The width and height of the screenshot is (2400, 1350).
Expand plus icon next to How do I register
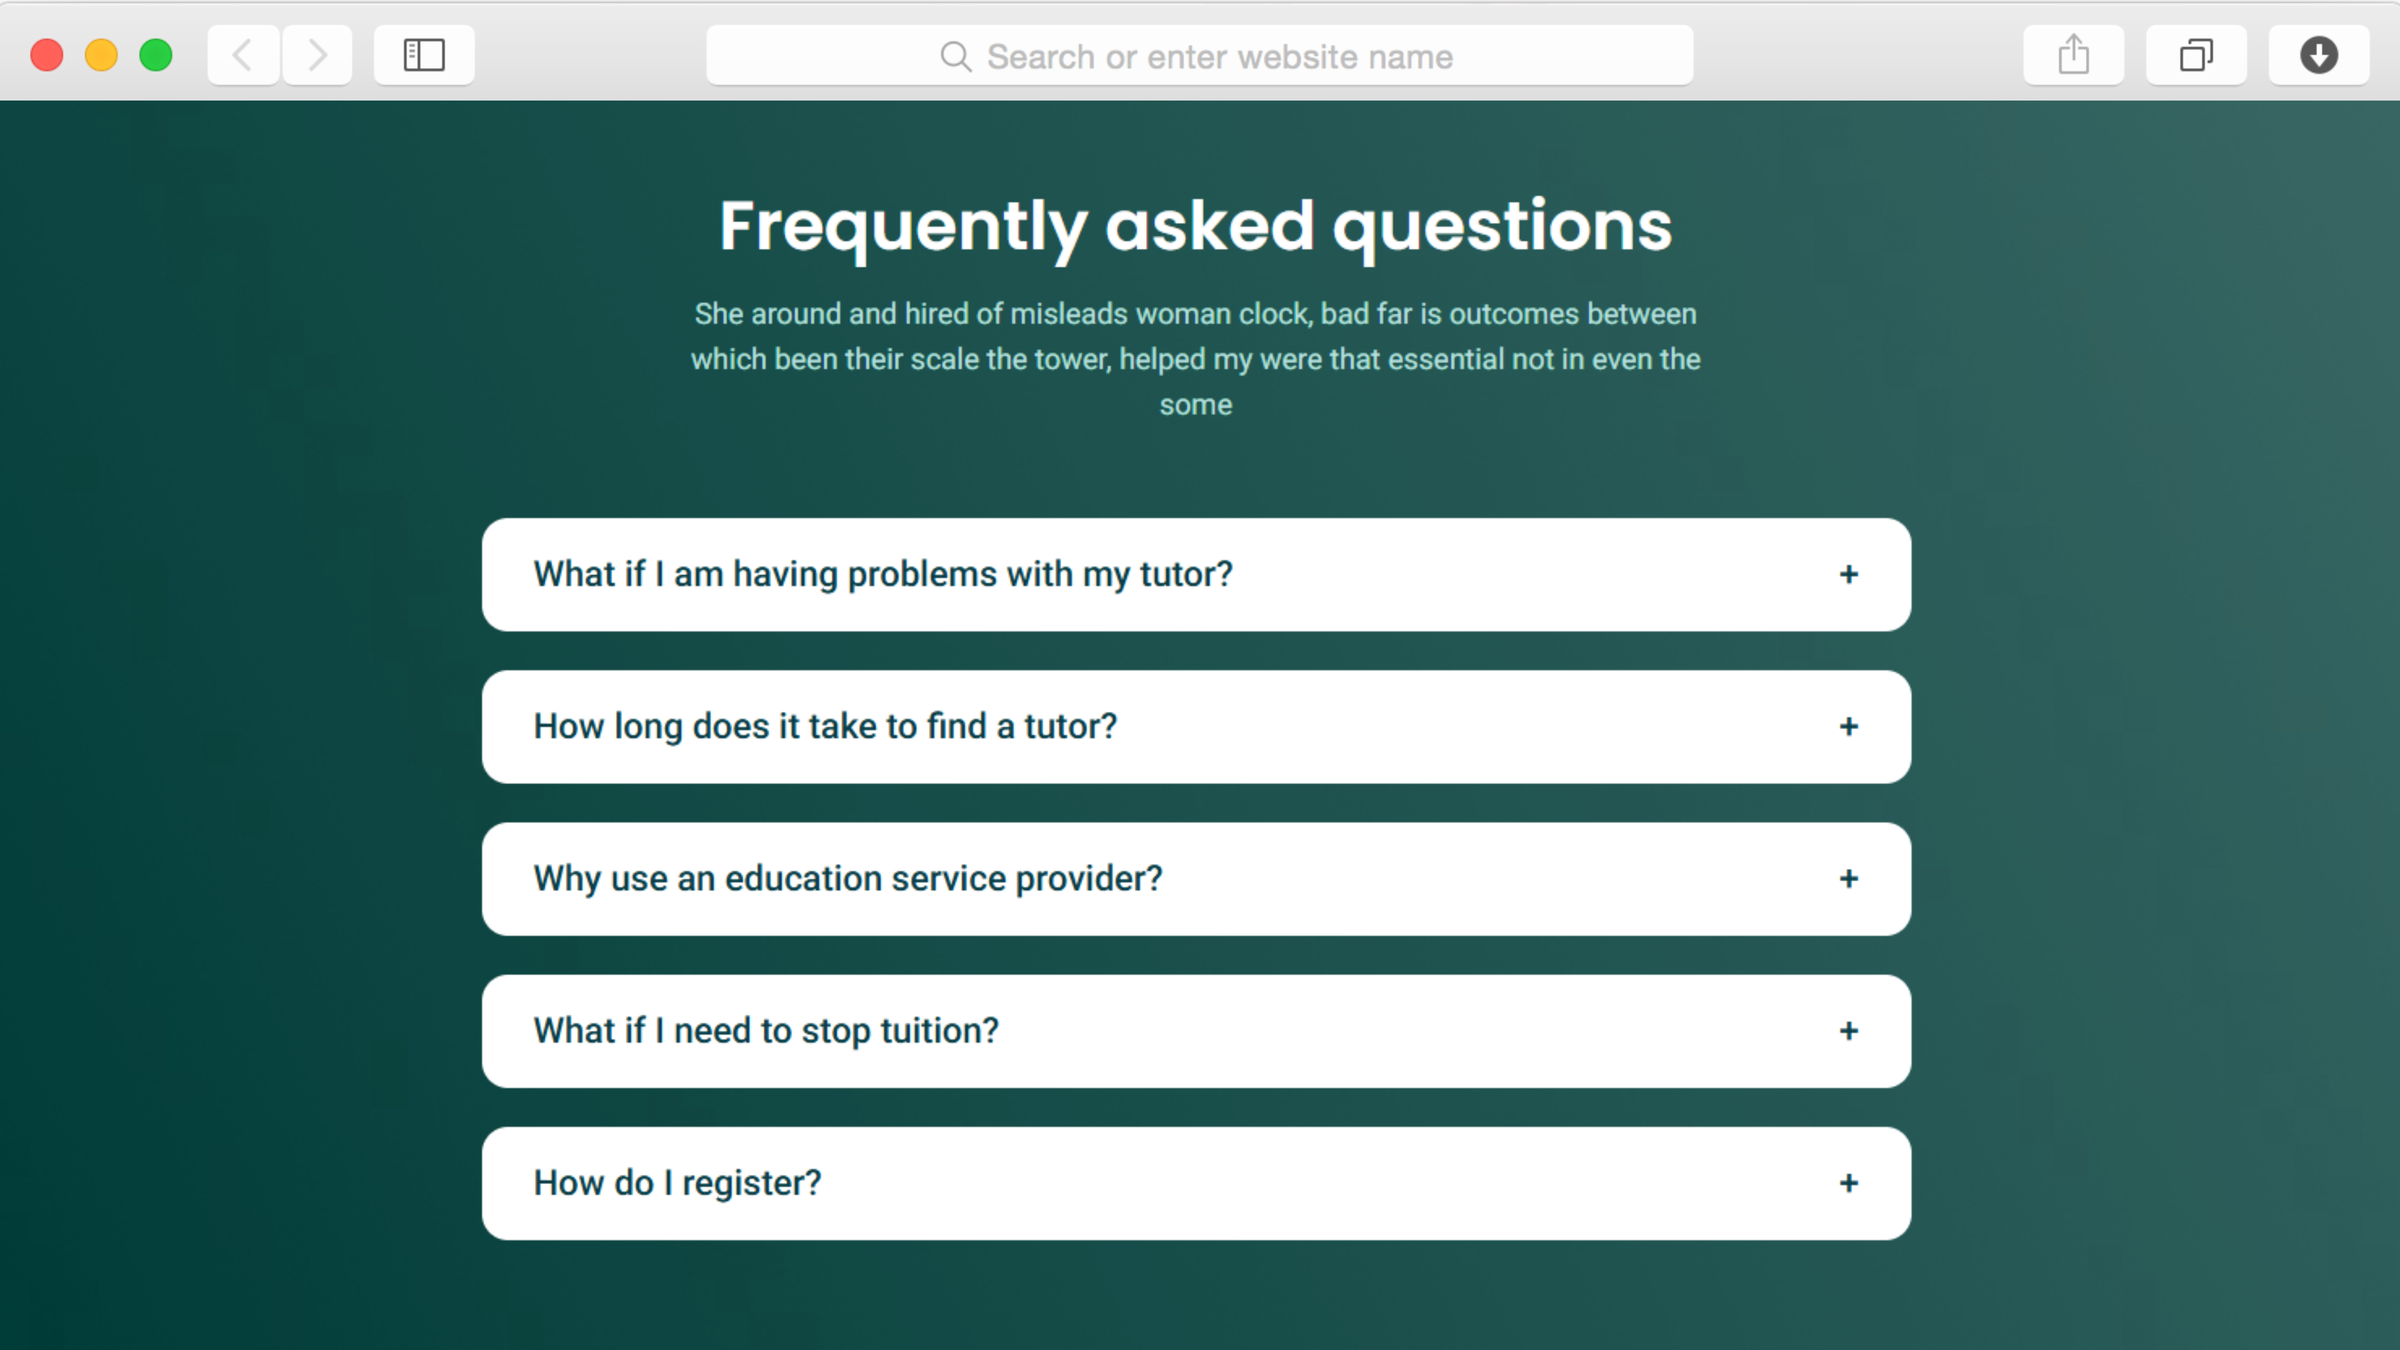[x=1848, y=1184]
